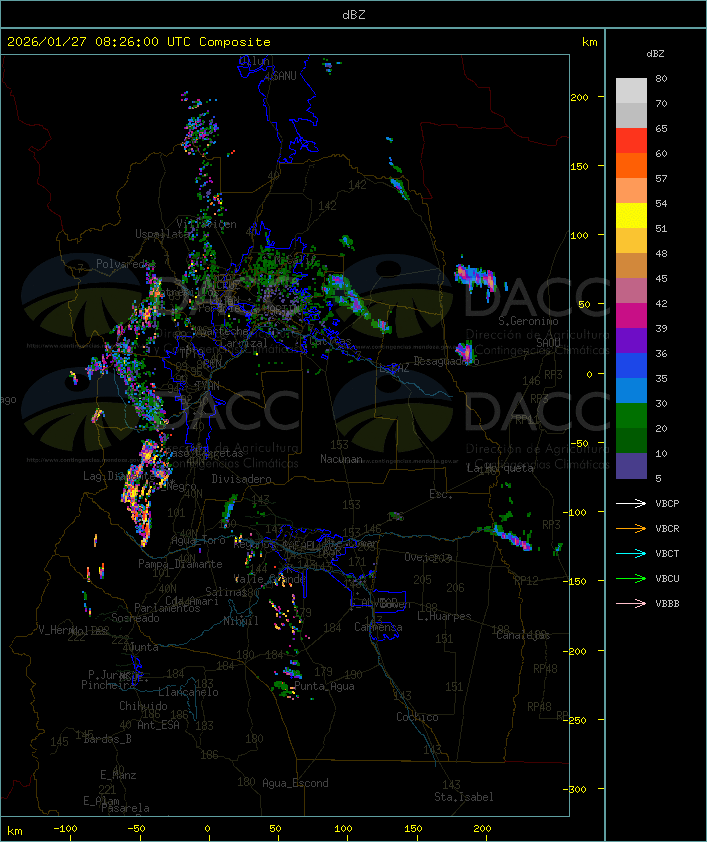Click the UTC Composite timestamp text

click(x=139, y=42)
